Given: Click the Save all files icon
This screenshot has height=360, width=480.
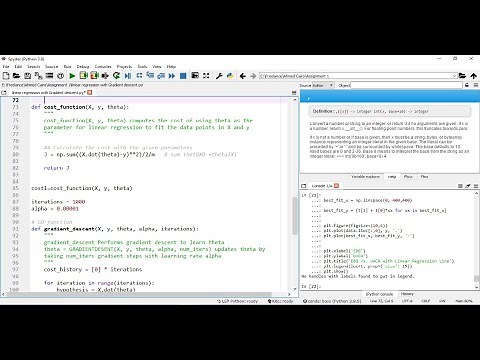Looking at the screenshot, I should (x=38, y=76).
